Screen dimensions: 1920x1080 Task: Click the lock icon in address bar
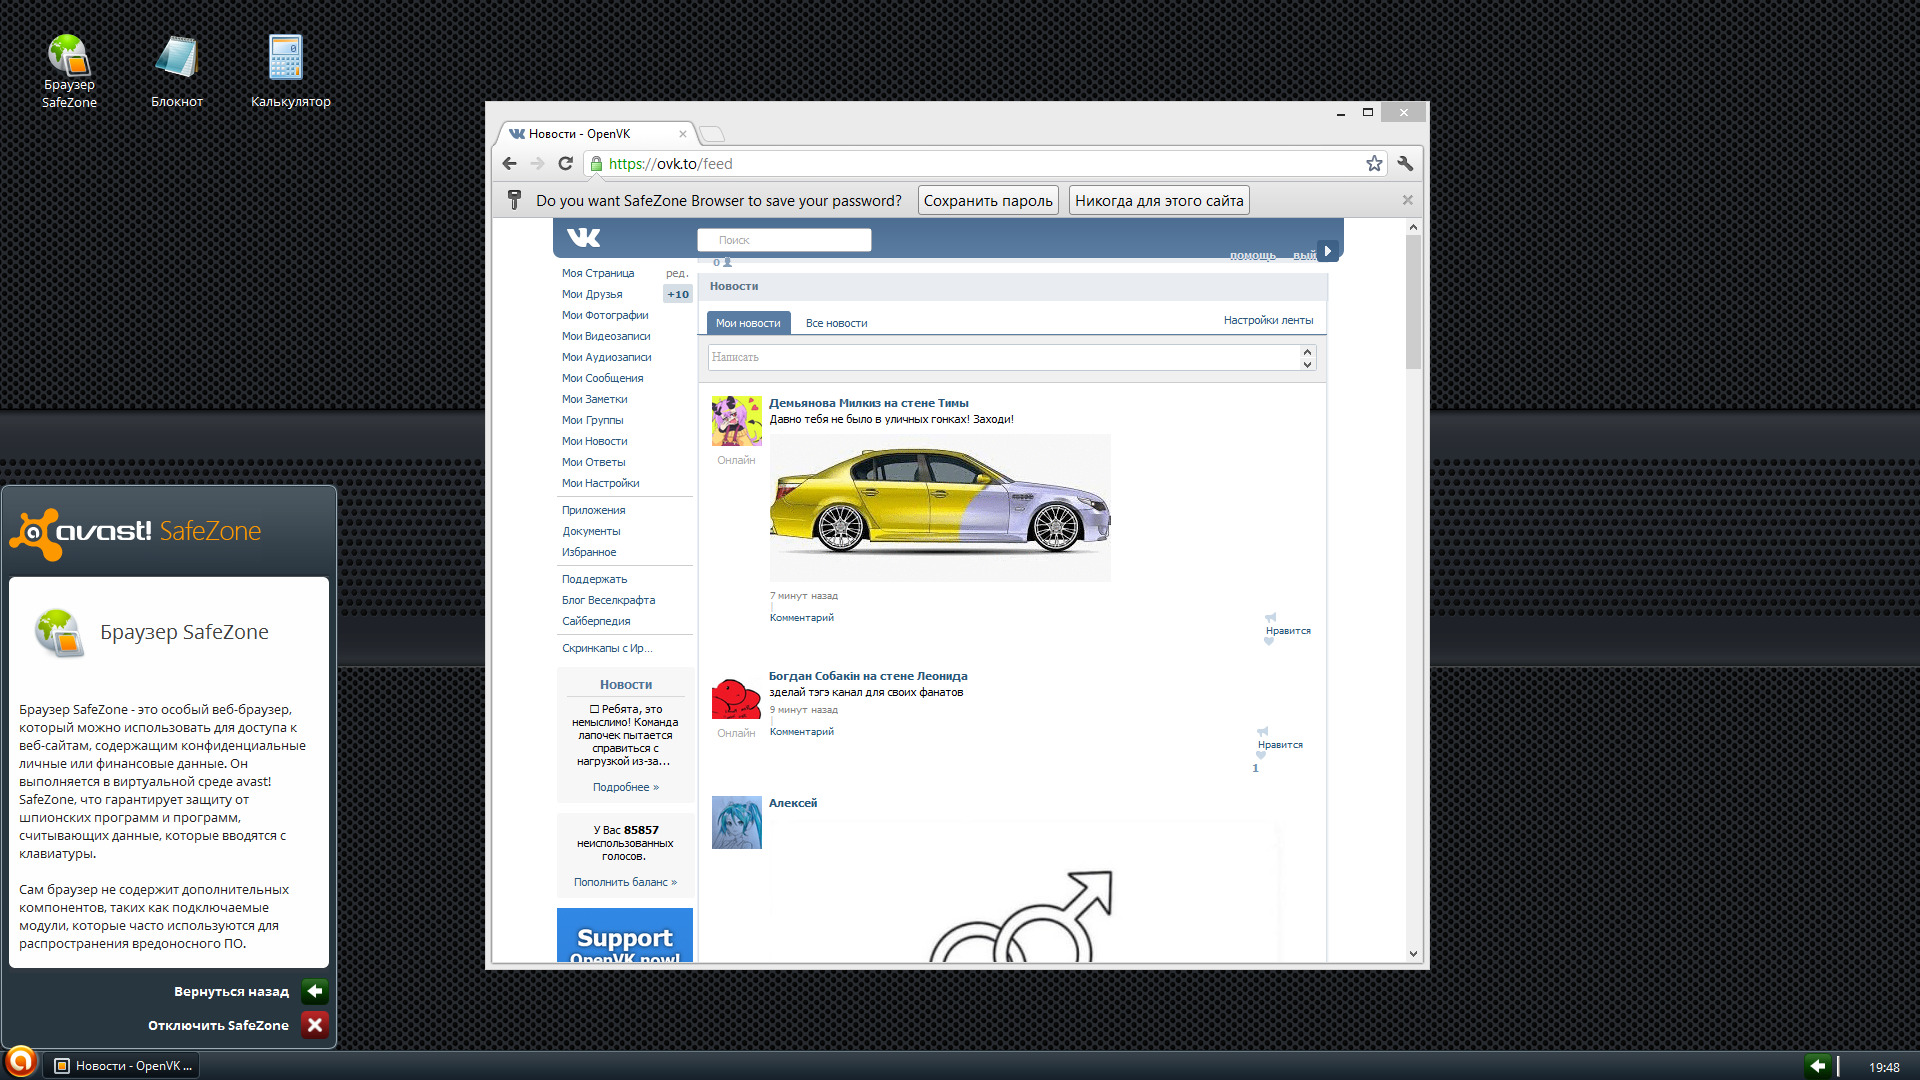596,164
